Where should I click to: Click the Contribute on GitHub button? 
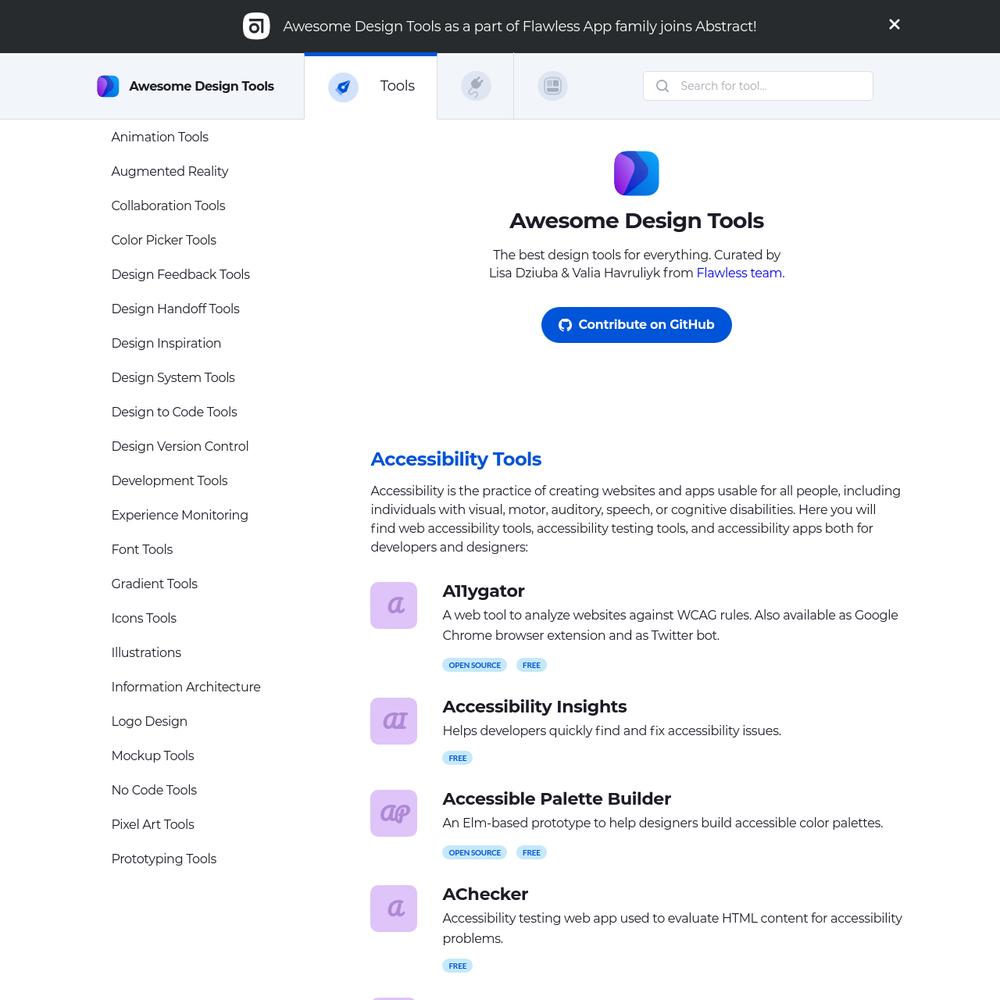(636, 325)
